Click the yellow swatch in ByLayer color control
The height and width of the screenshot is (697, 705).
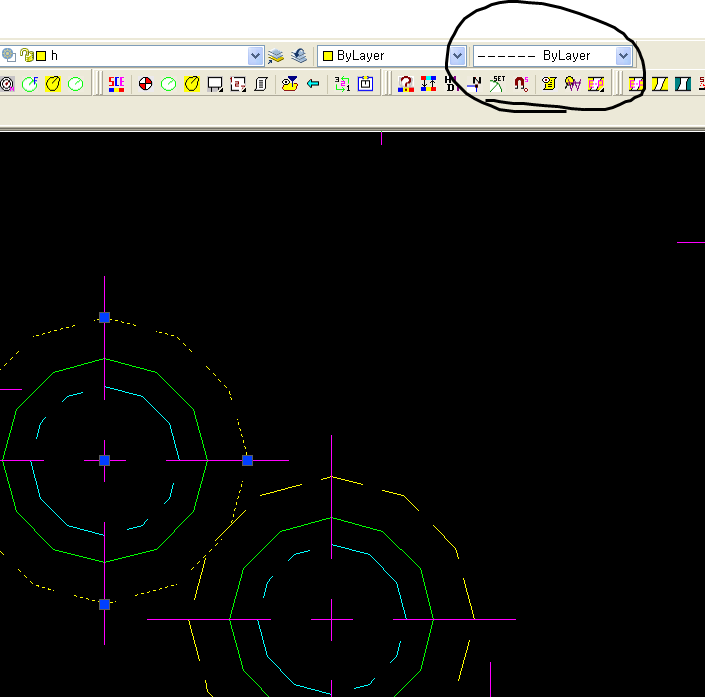pos(328,56)
